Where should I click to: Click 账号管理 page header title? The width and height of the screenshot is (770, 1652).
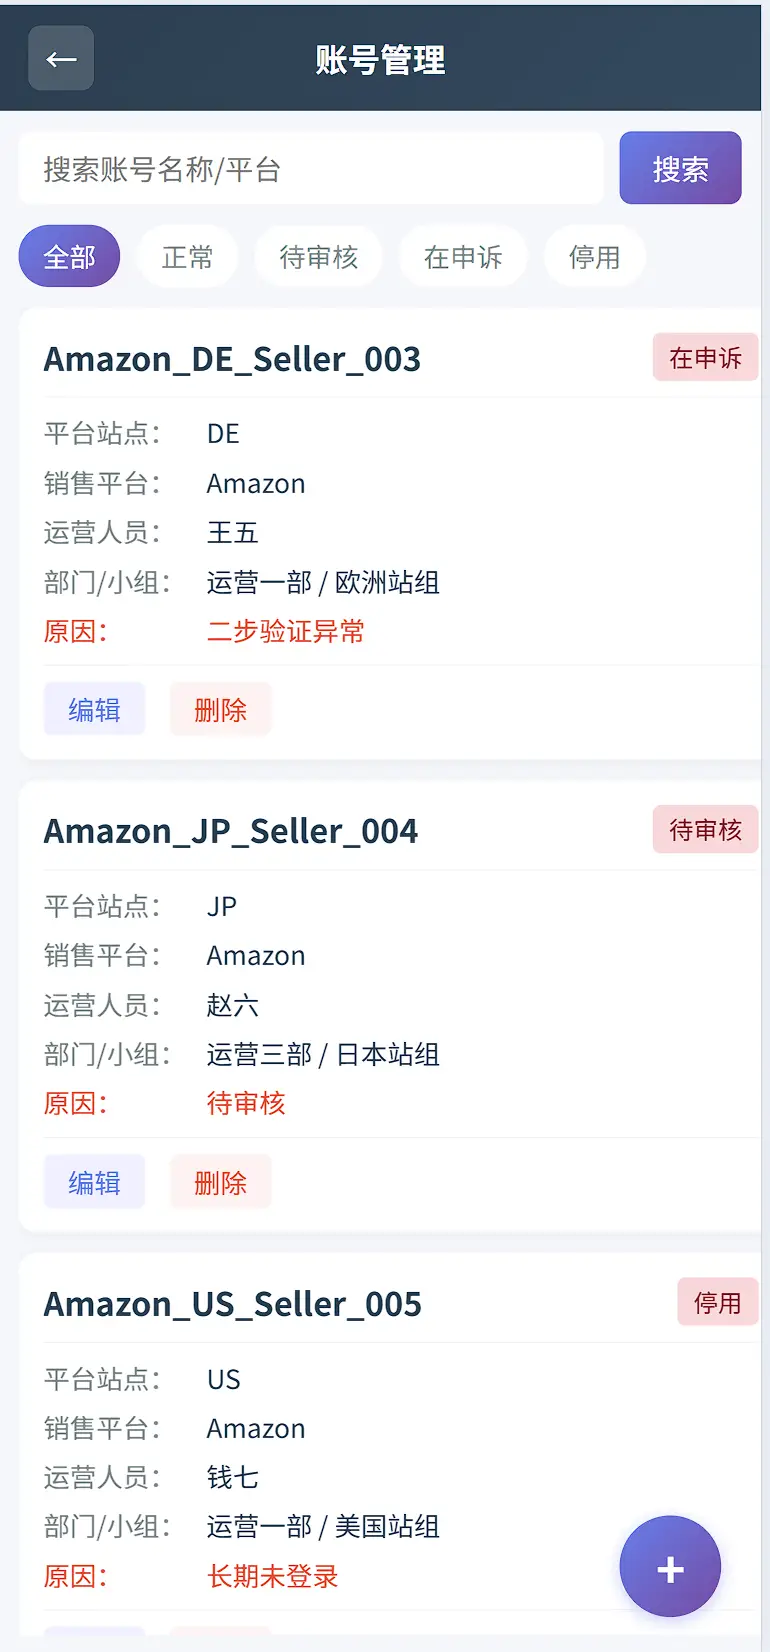[380, 59]
